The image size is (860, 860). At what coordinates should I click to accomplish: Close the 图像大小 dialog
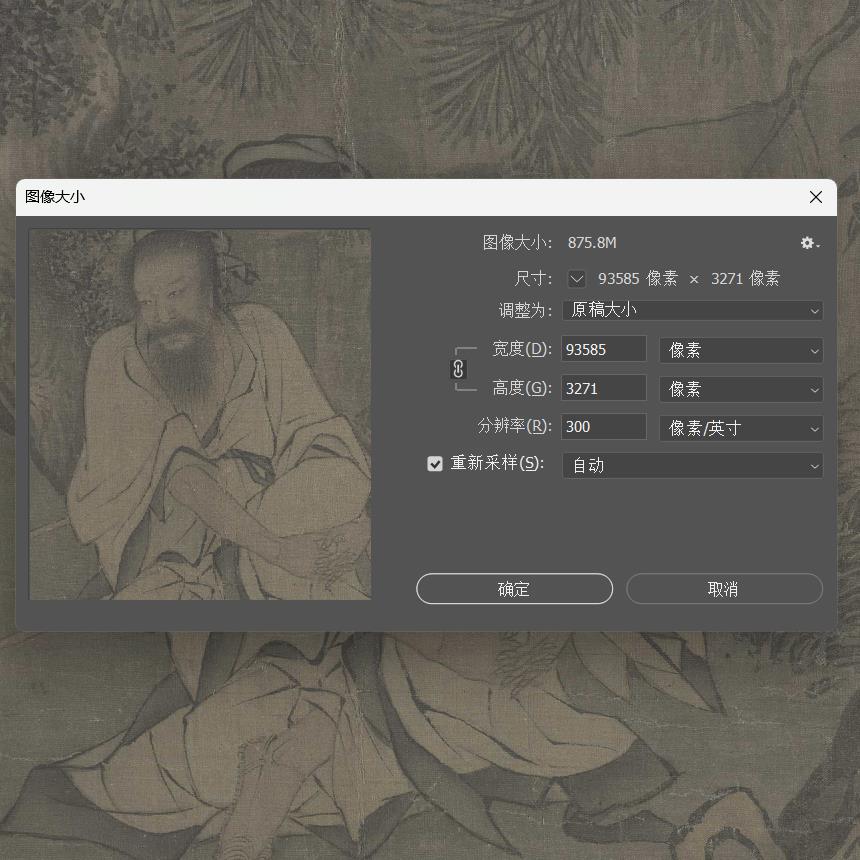click(x=816, y=197)
